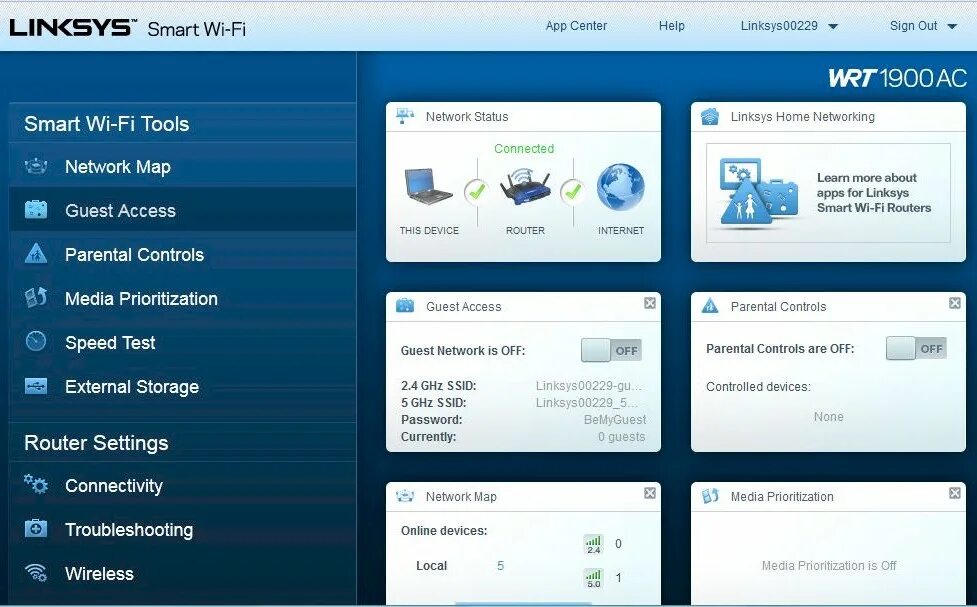Image resolution: width=977 pixels, height=607 pixels.
Task: Open Speed Test from the sidebar
Action: click(183, 342)
